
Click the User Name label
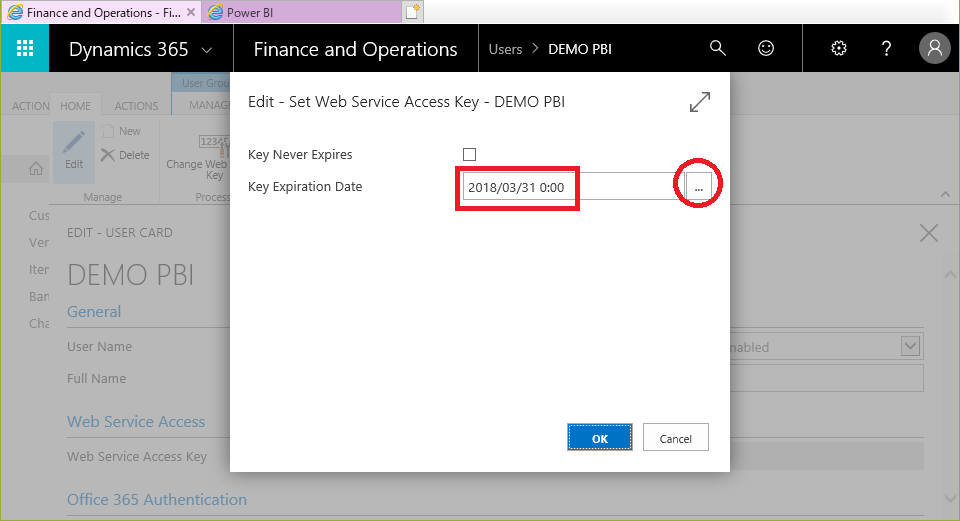pyautogui.click(x=99, y=347)
